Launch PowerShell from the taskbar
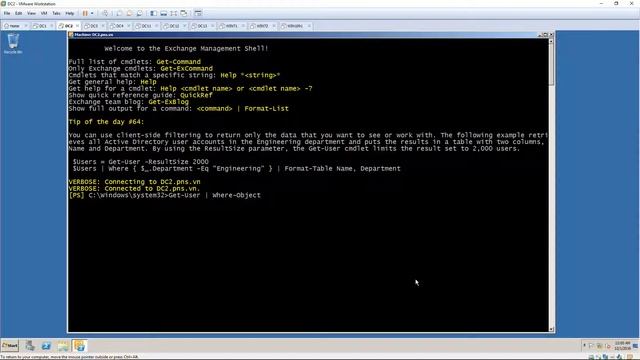640x360 pixels. pos(46,346)
